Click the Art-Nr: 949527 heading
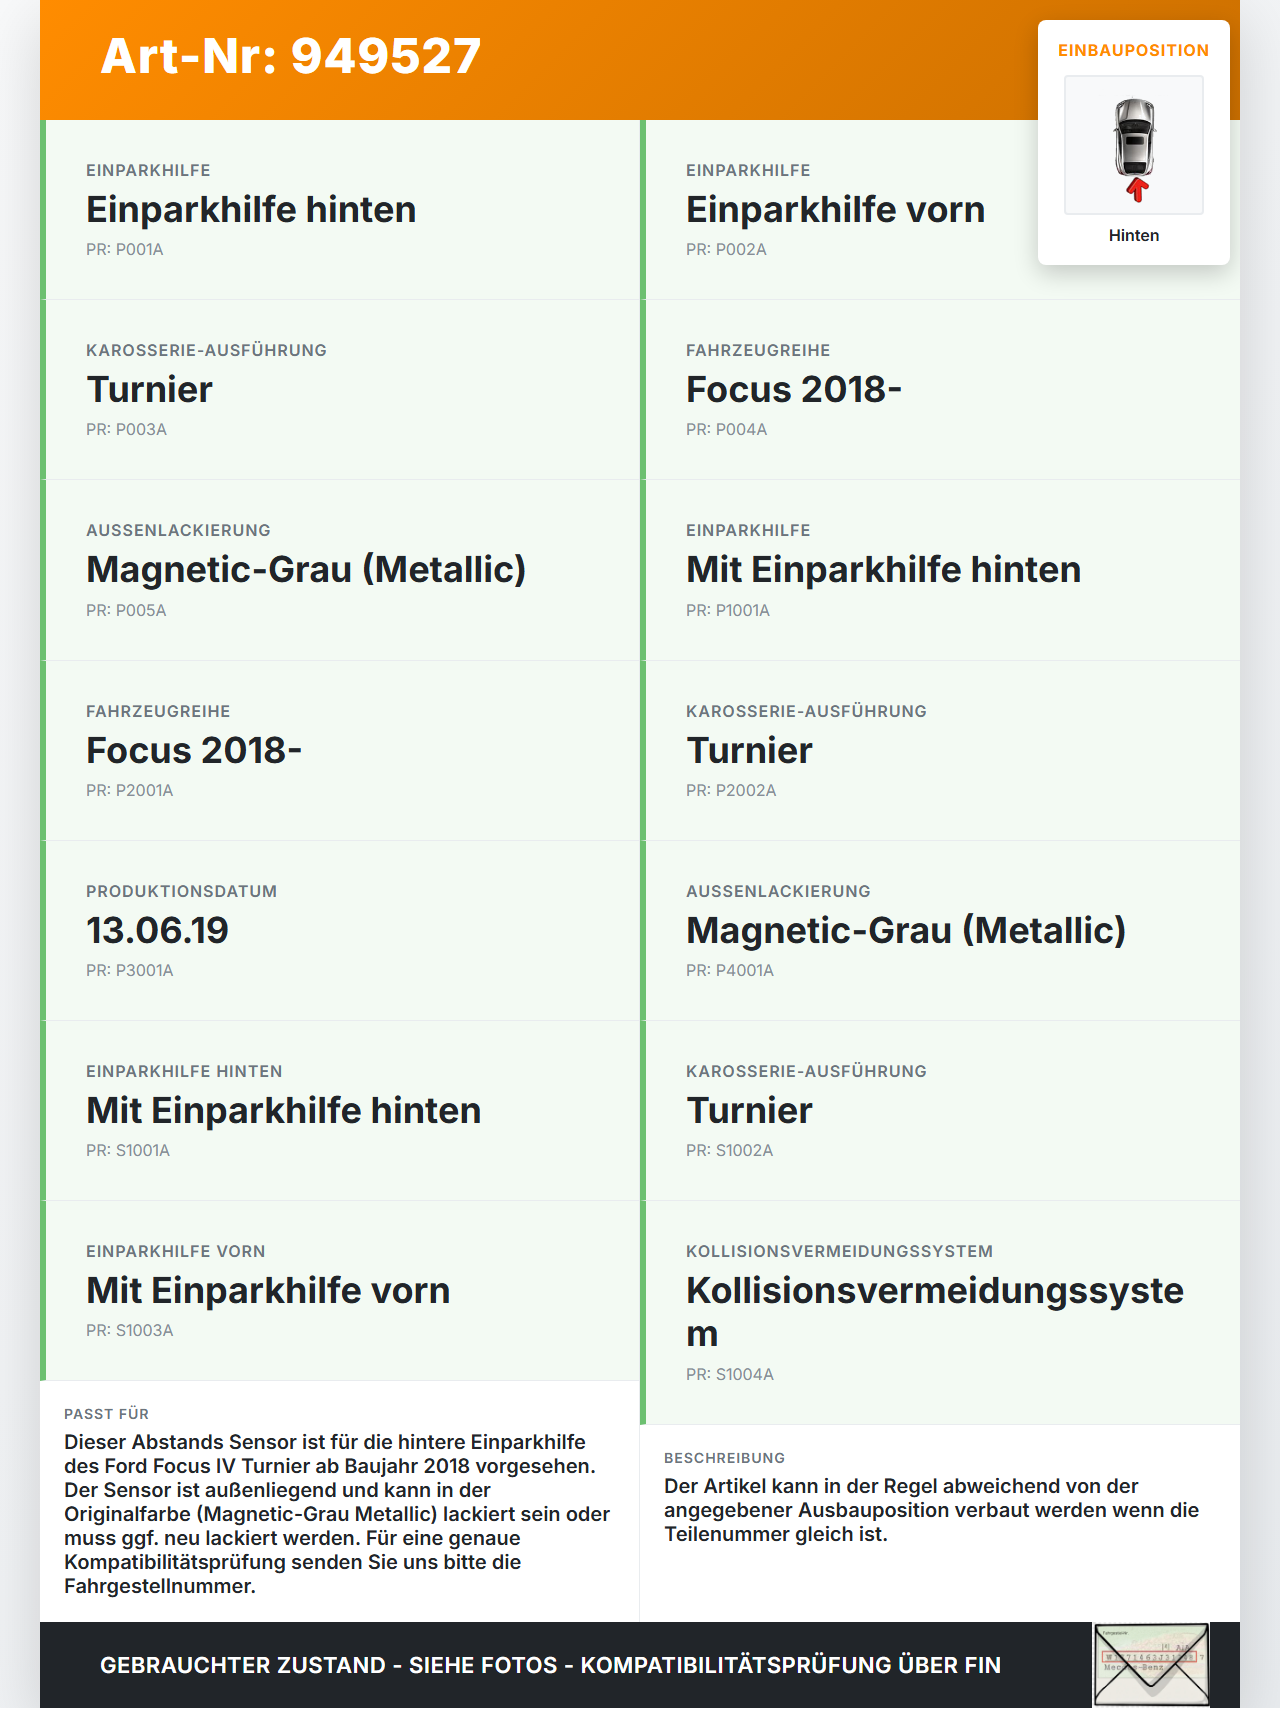This screenshot has width=1280, height=1709. (291, 56)
